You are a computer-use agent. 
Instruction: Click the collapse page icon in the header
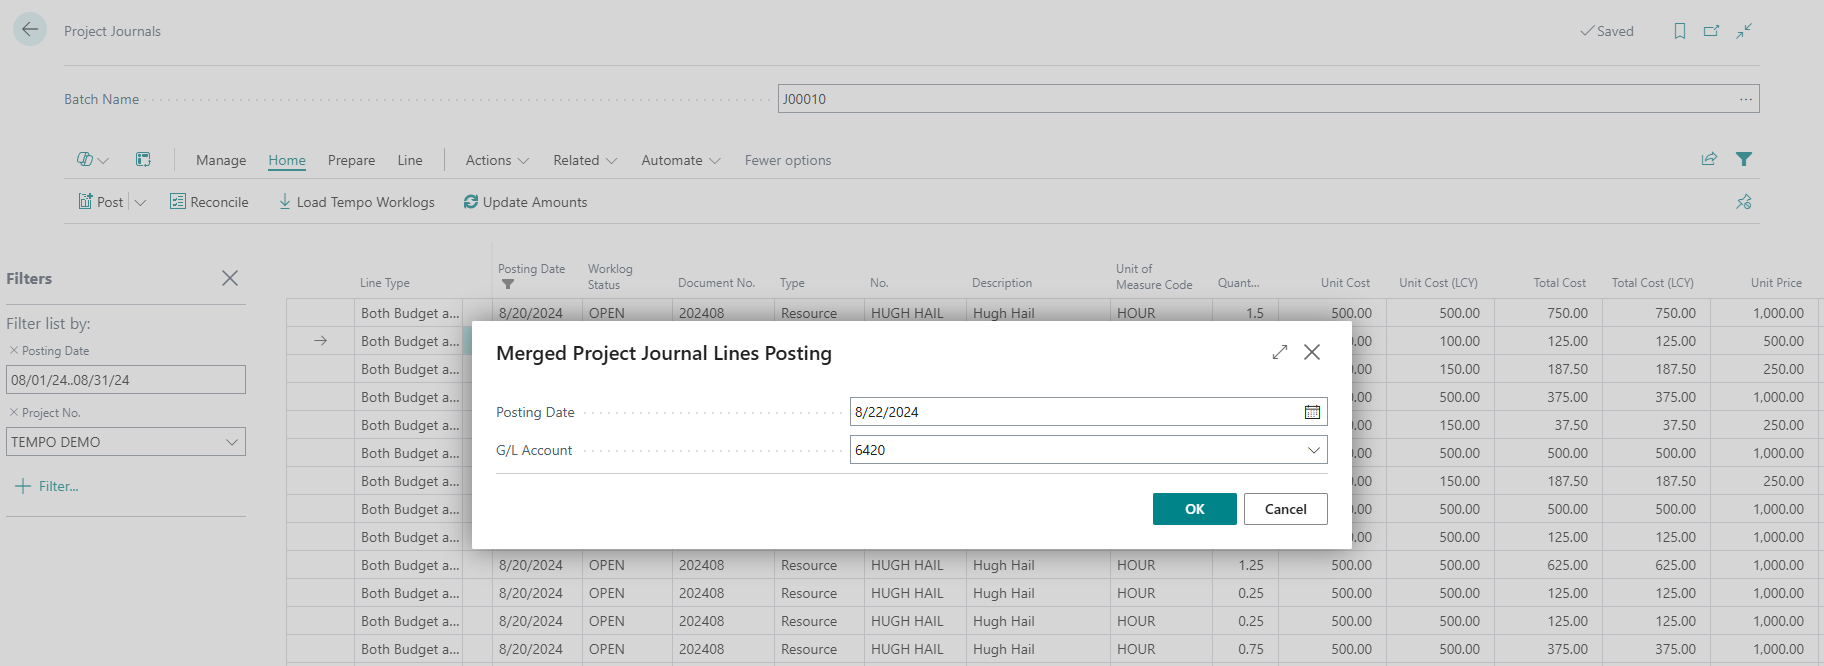(x=1744, y=31)
